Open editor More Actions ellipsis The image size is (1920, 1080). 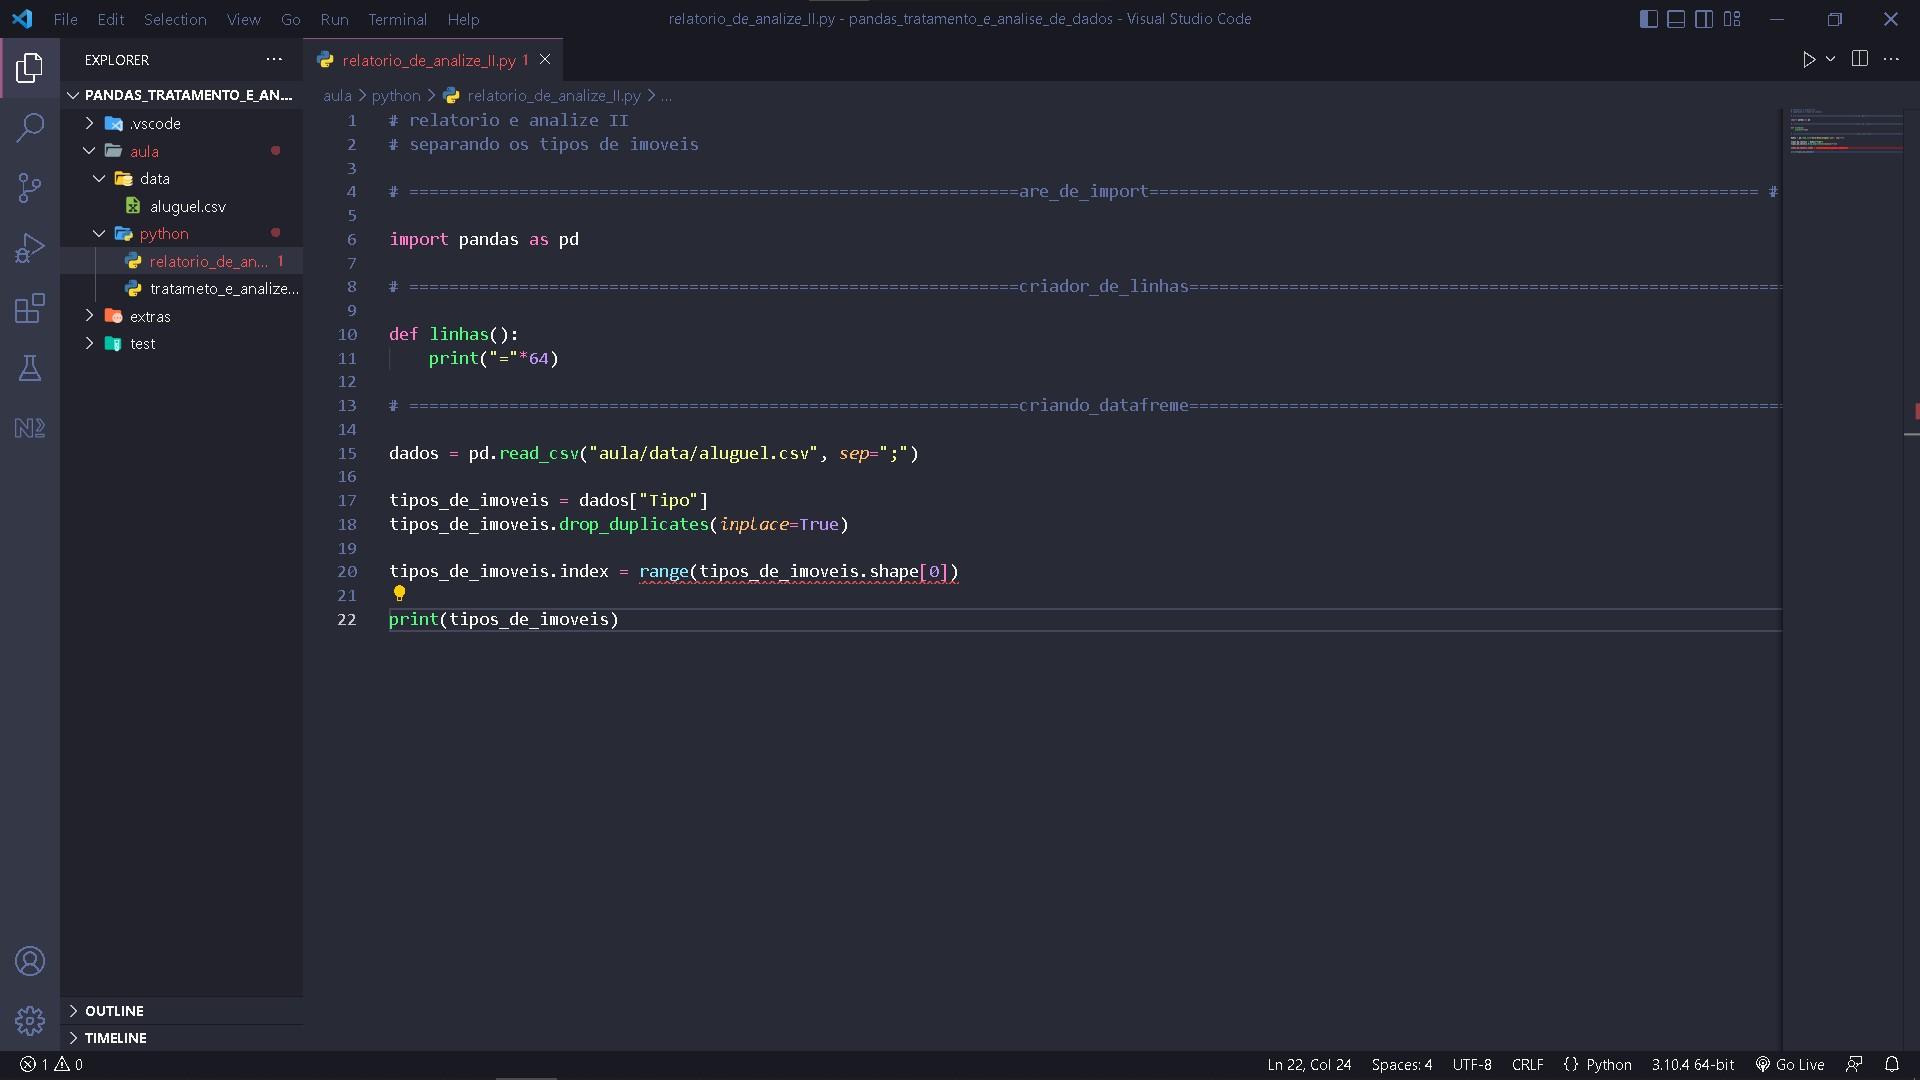click(x=1891, y=59)
